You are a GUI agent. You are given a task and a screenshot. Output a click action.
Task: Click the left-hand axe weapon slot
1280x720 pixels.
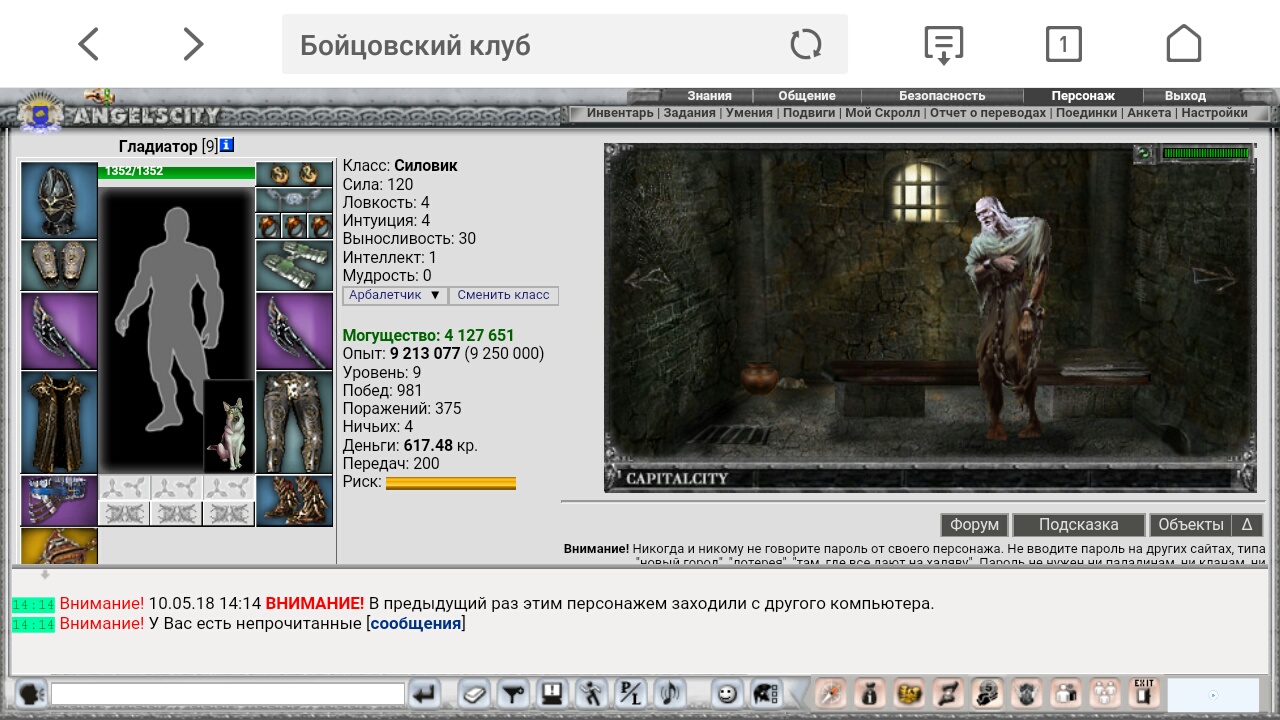tap(59, 331)
